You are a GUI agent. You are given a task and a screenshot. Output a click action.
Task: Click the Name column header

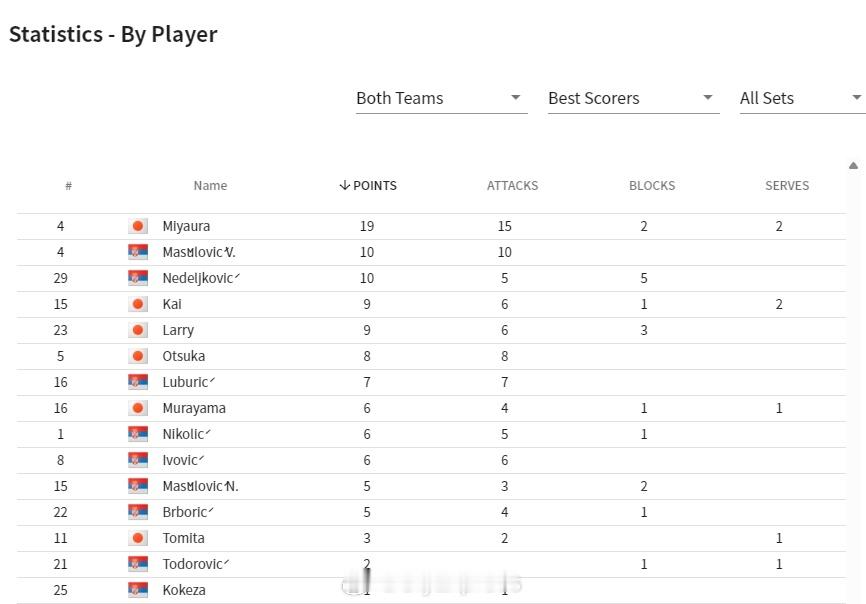click(210, 186)
